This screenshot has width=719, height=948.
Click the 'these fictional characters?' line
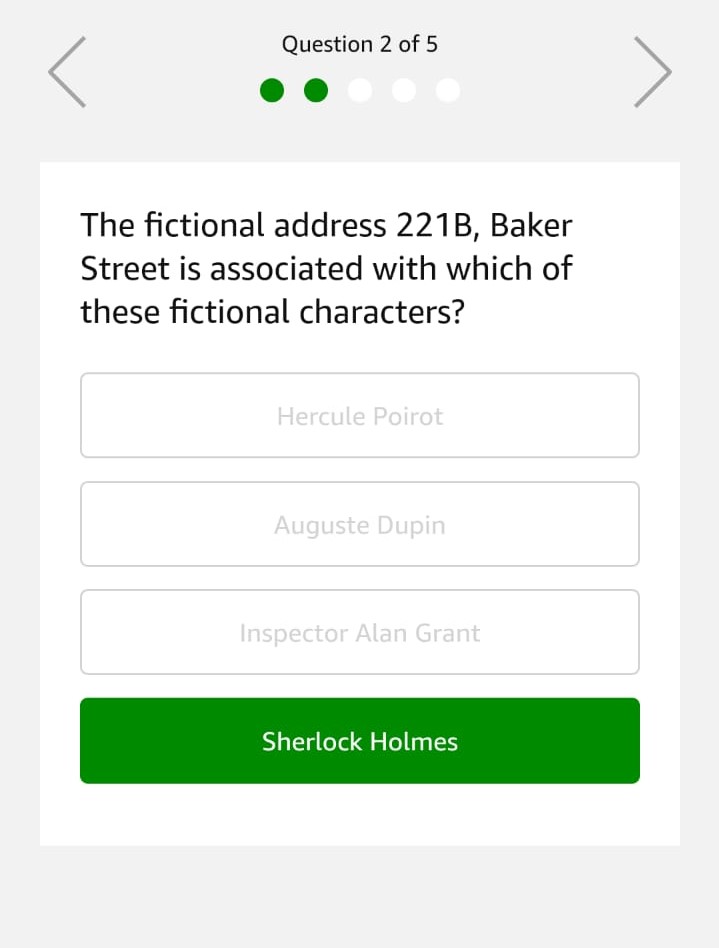[x=273, y=312]
